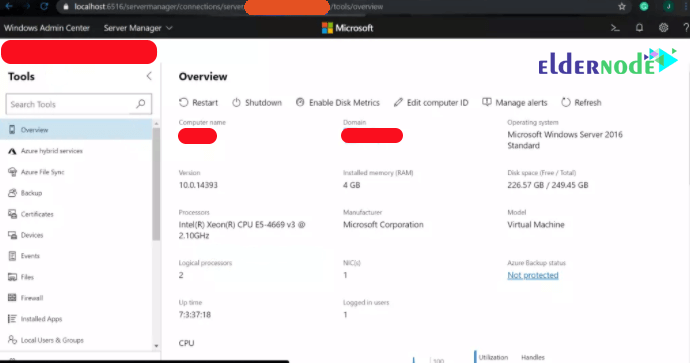The width and height of the screenshot is (690, 363).
Task: Select Overview in tools list
Action: coord(76,130)
